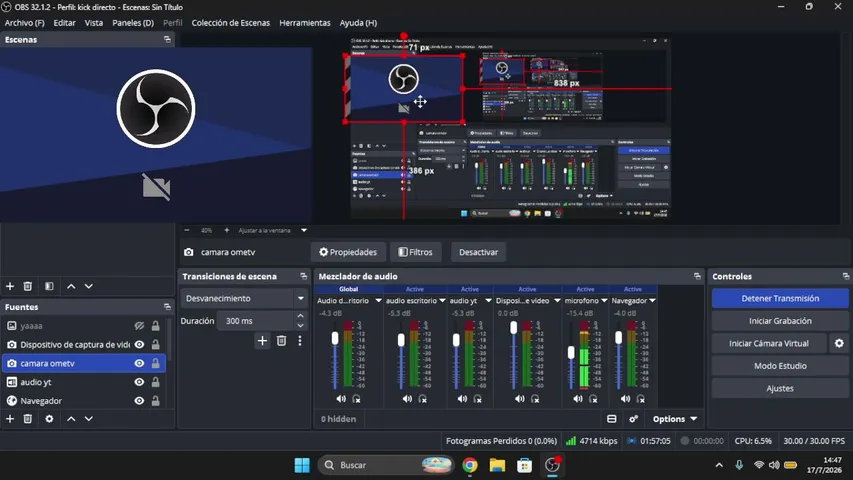
Task: Open transition properties three-dot menu
Action: coord(300,341)
